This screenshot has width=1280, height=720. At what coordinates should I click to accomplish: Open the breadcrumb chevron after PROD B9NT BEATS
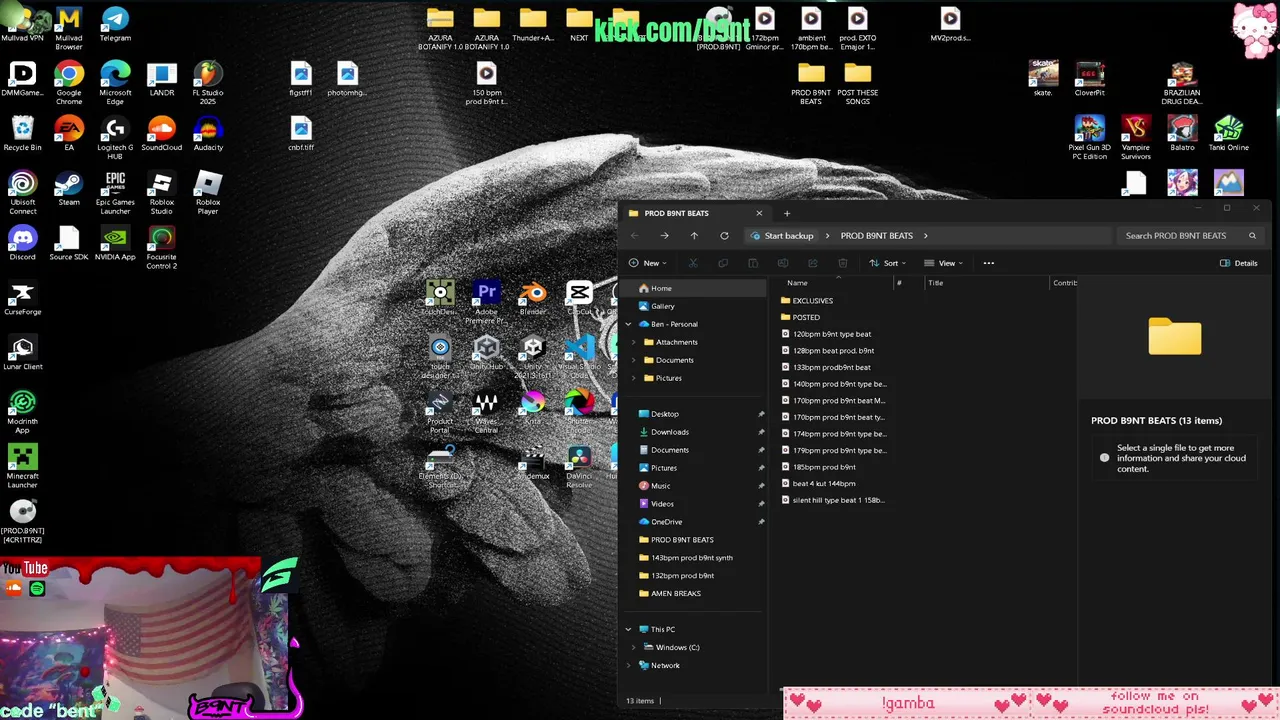coord(926,236)
